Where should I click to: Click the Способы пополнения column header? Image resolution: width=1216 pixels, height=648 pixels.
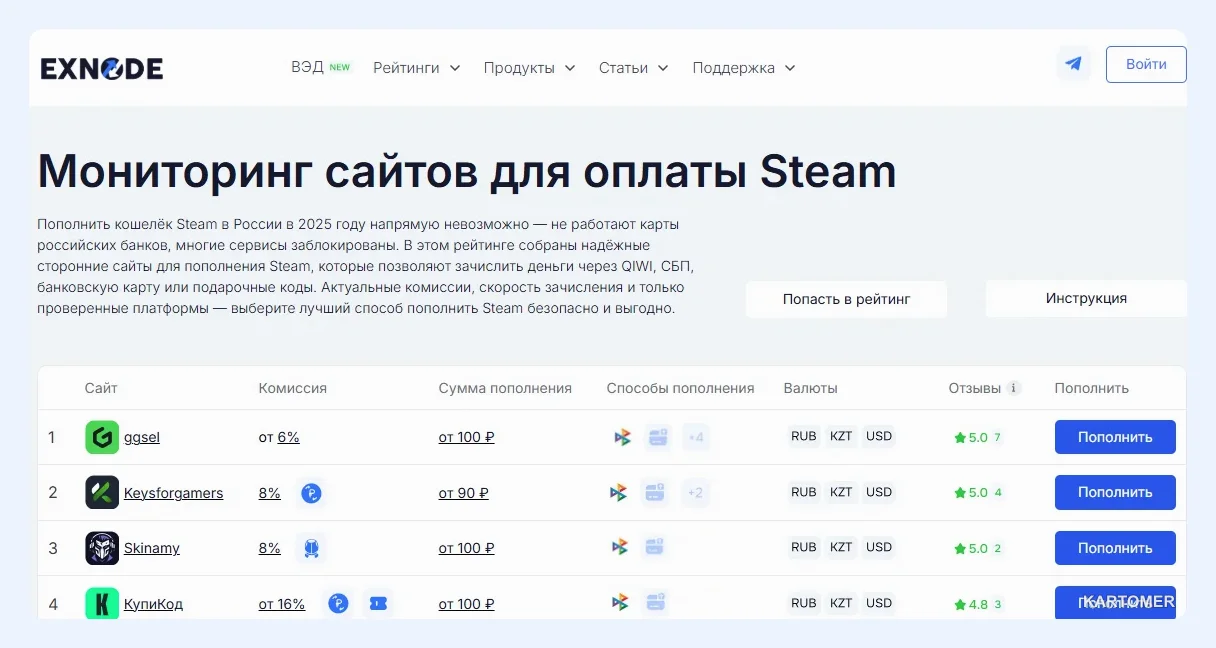(680, 388)
